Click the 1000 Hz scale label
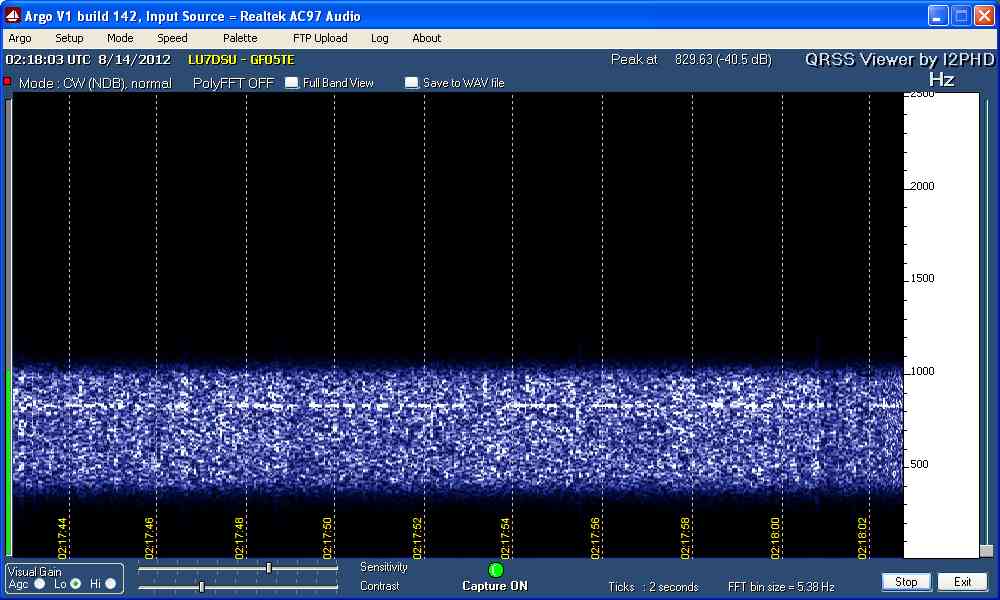 922,371
